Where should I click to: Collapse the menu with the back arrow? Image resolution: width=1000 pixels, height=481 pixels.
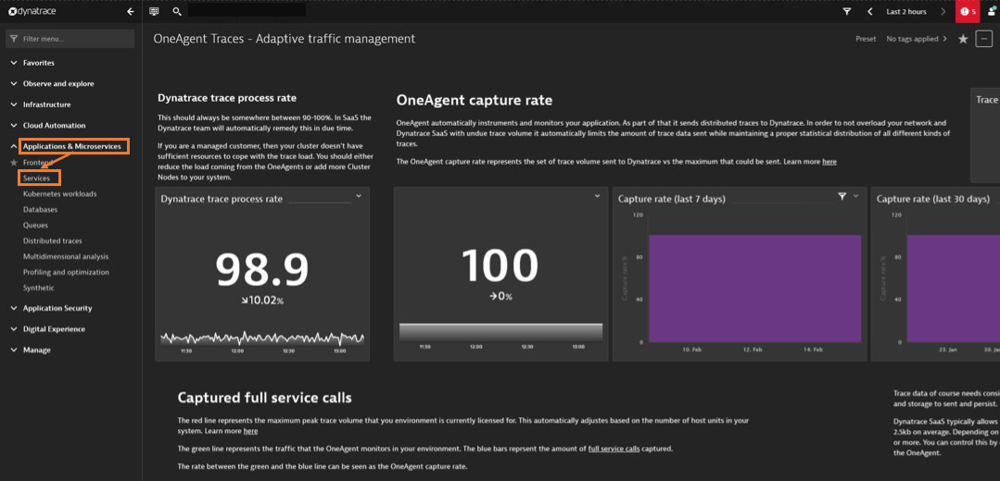tap(131, 11)
